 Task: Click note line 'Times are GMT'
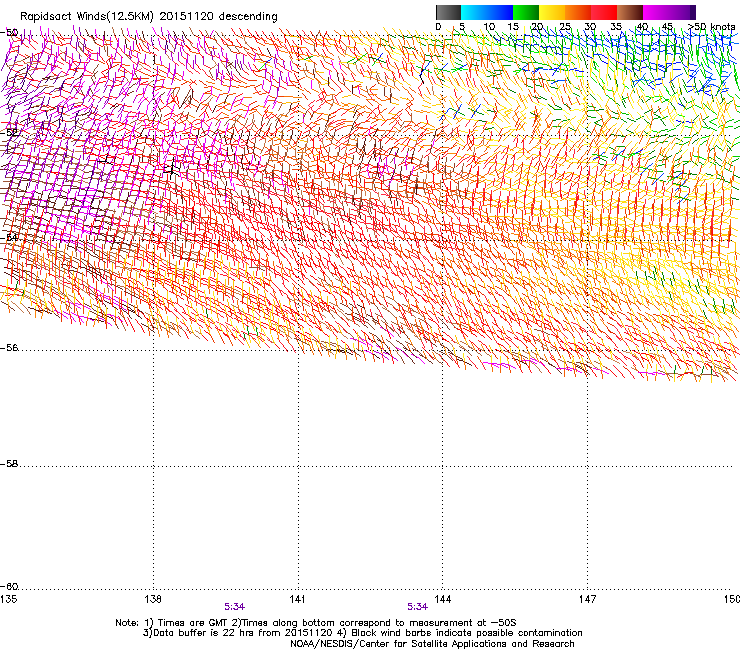[316, 623]
